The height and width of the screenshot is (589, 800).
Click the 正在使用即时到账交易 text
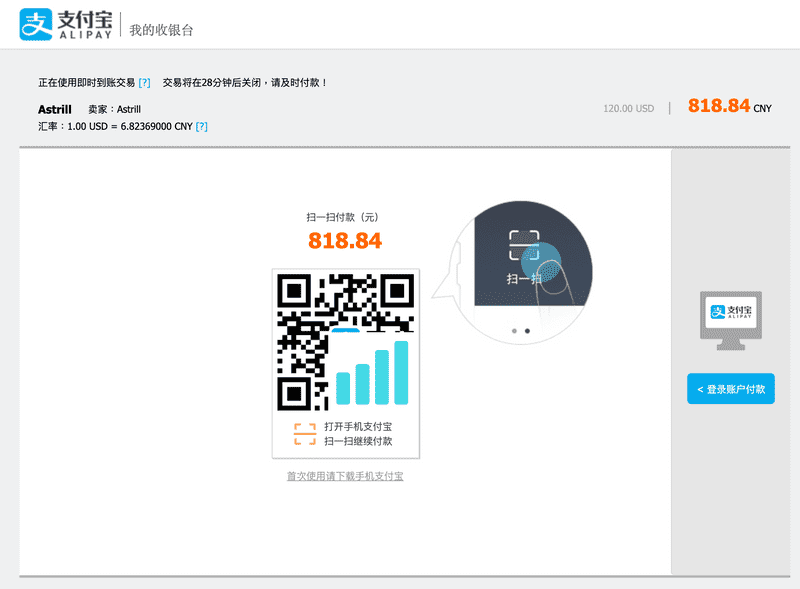point(87,83)
